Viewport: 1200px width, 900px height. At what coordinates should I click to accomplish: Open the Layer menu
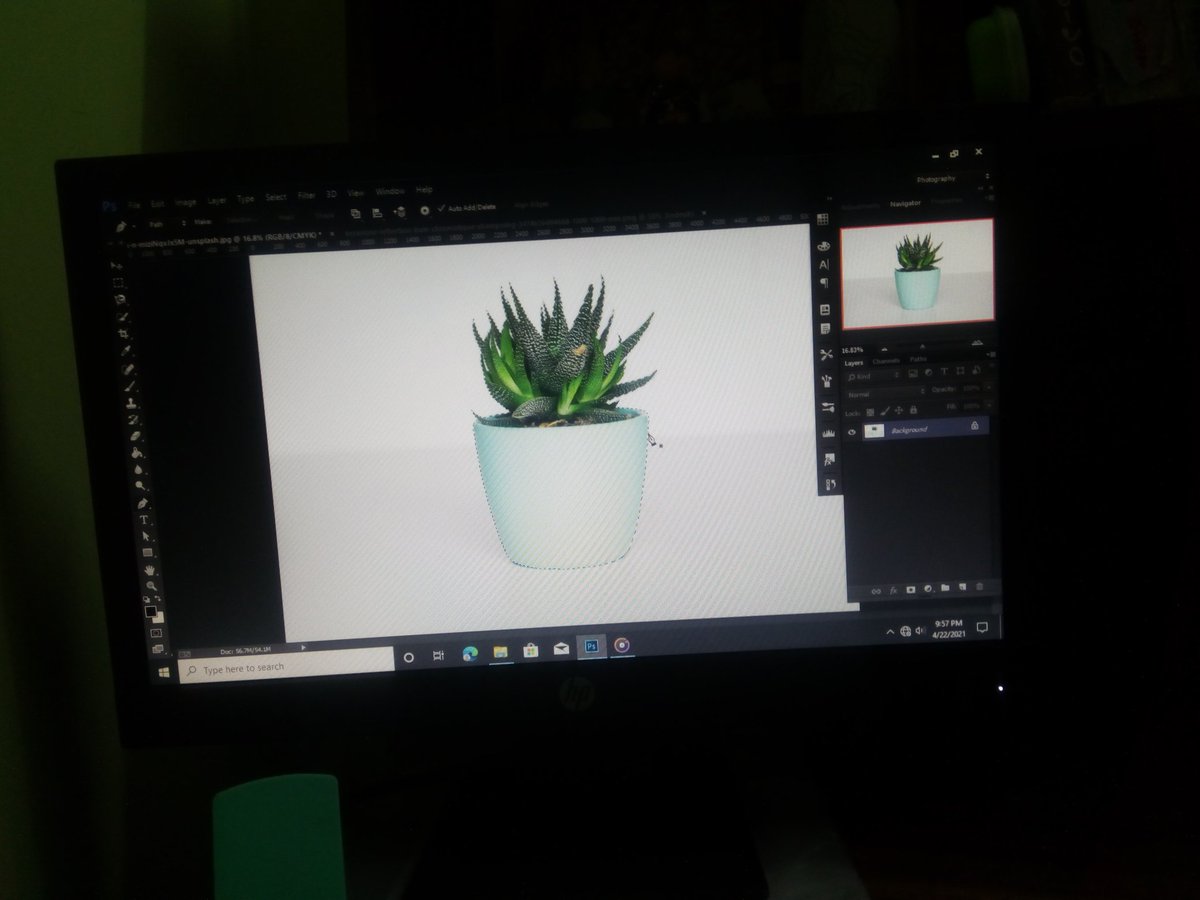pyautogui.click(x=217, y=201)
